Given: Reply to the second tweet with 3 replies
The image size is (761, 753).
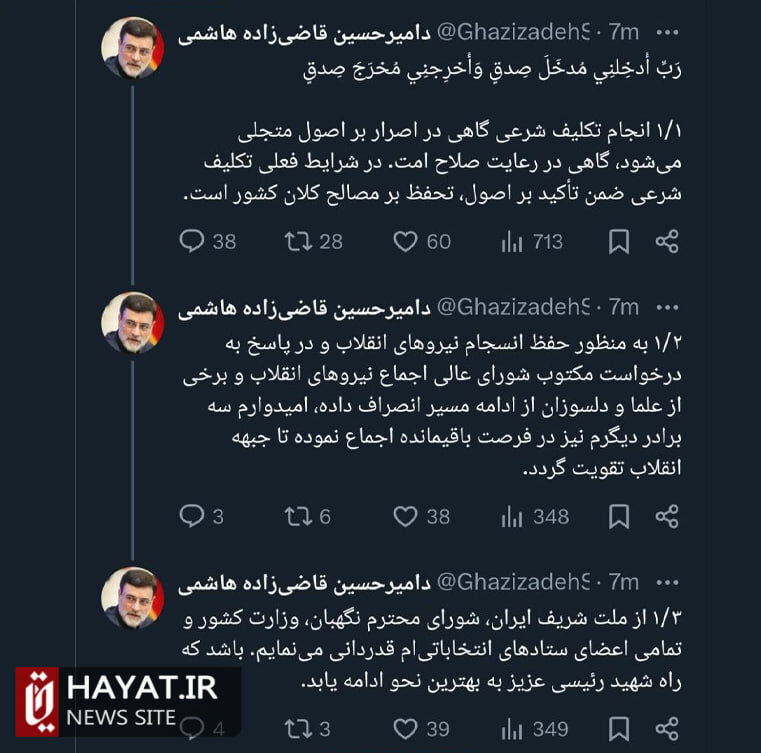Looking at the screenshot, I should pos(191,516).
